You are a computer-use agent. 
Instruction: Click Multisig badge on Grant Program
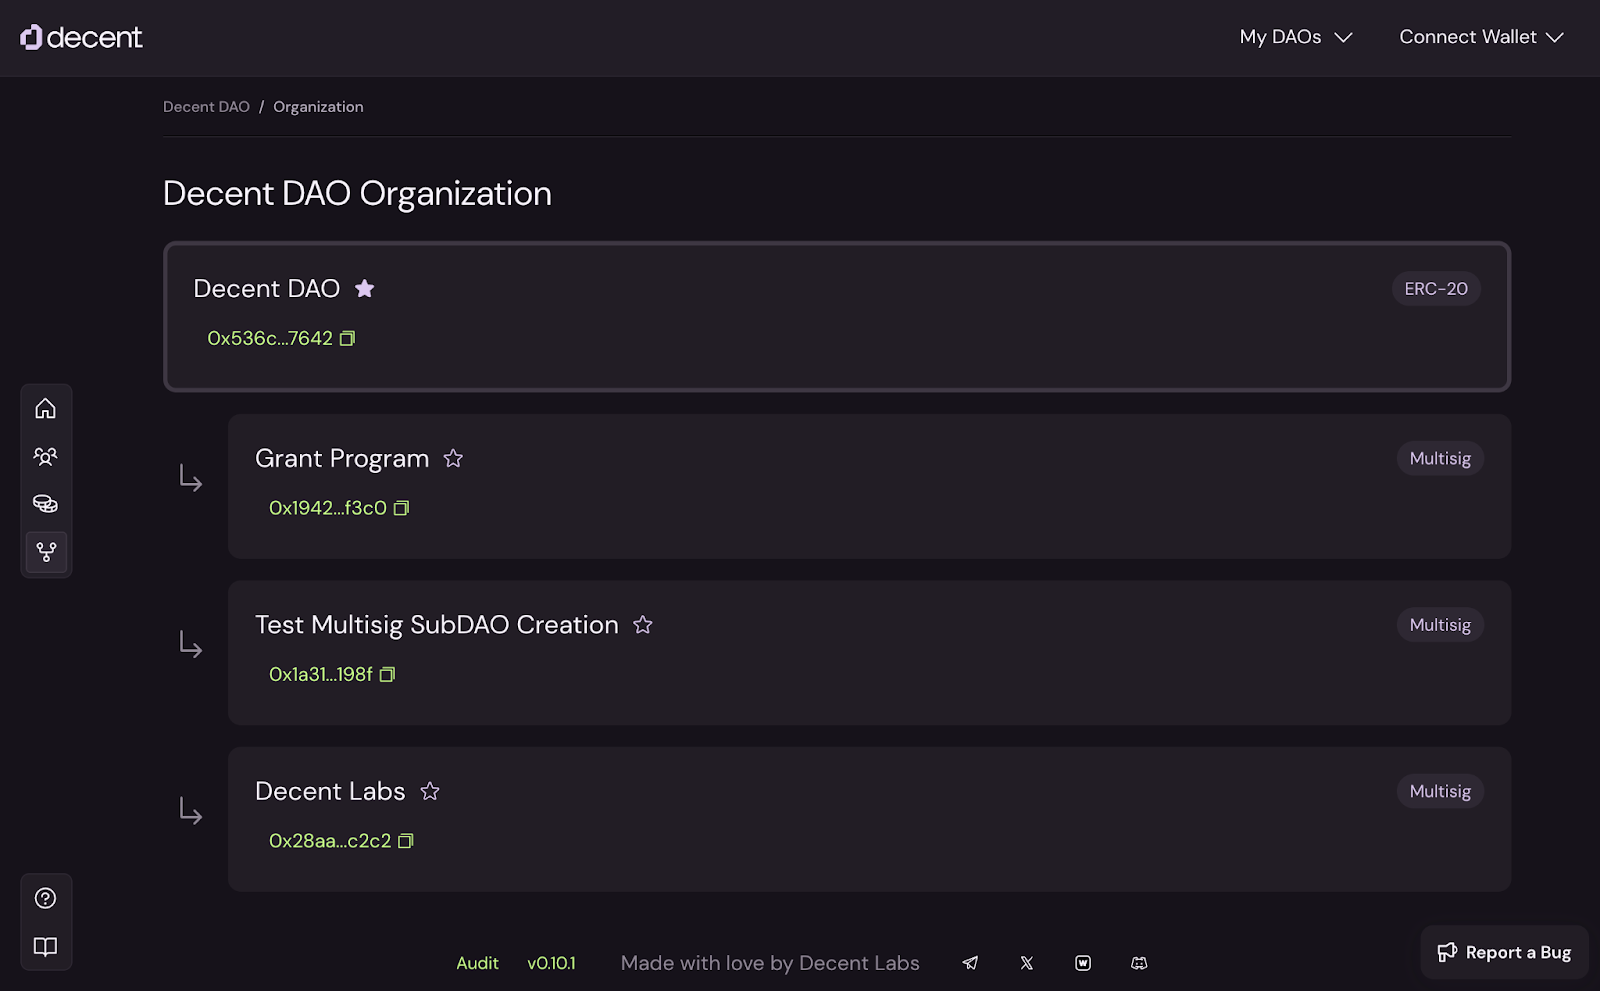(1440, 458)
